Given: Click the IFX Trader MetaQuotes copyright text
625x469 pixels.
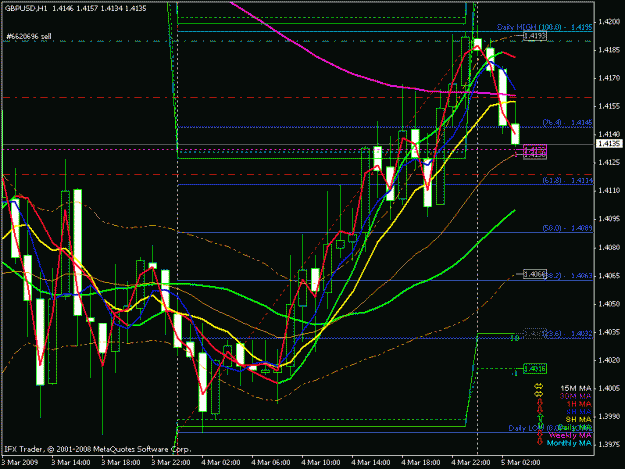Looking at the screenshot, I should pyautogui.click(x=98, y=449).
